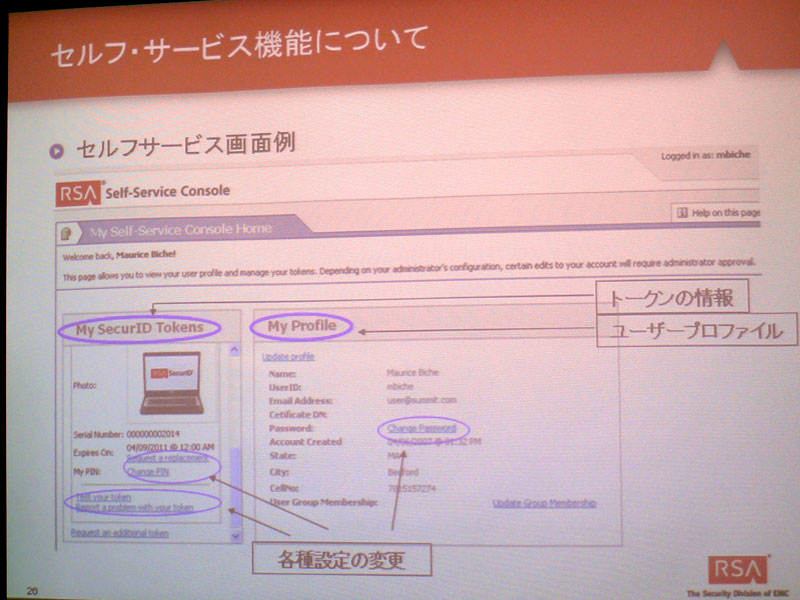Click the 'Account Created' label

(x=306, y=442)
